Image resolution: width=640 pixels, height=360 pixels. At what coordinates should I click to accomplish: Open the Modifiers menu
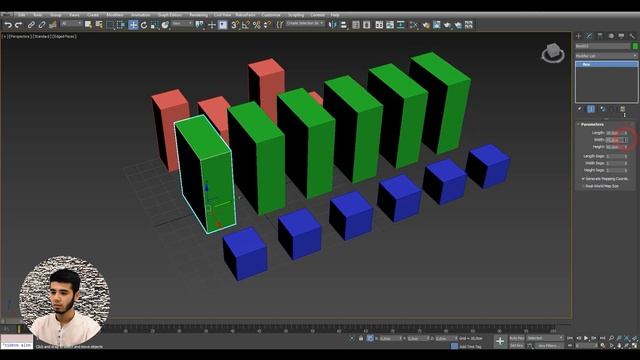coord(115,15)
